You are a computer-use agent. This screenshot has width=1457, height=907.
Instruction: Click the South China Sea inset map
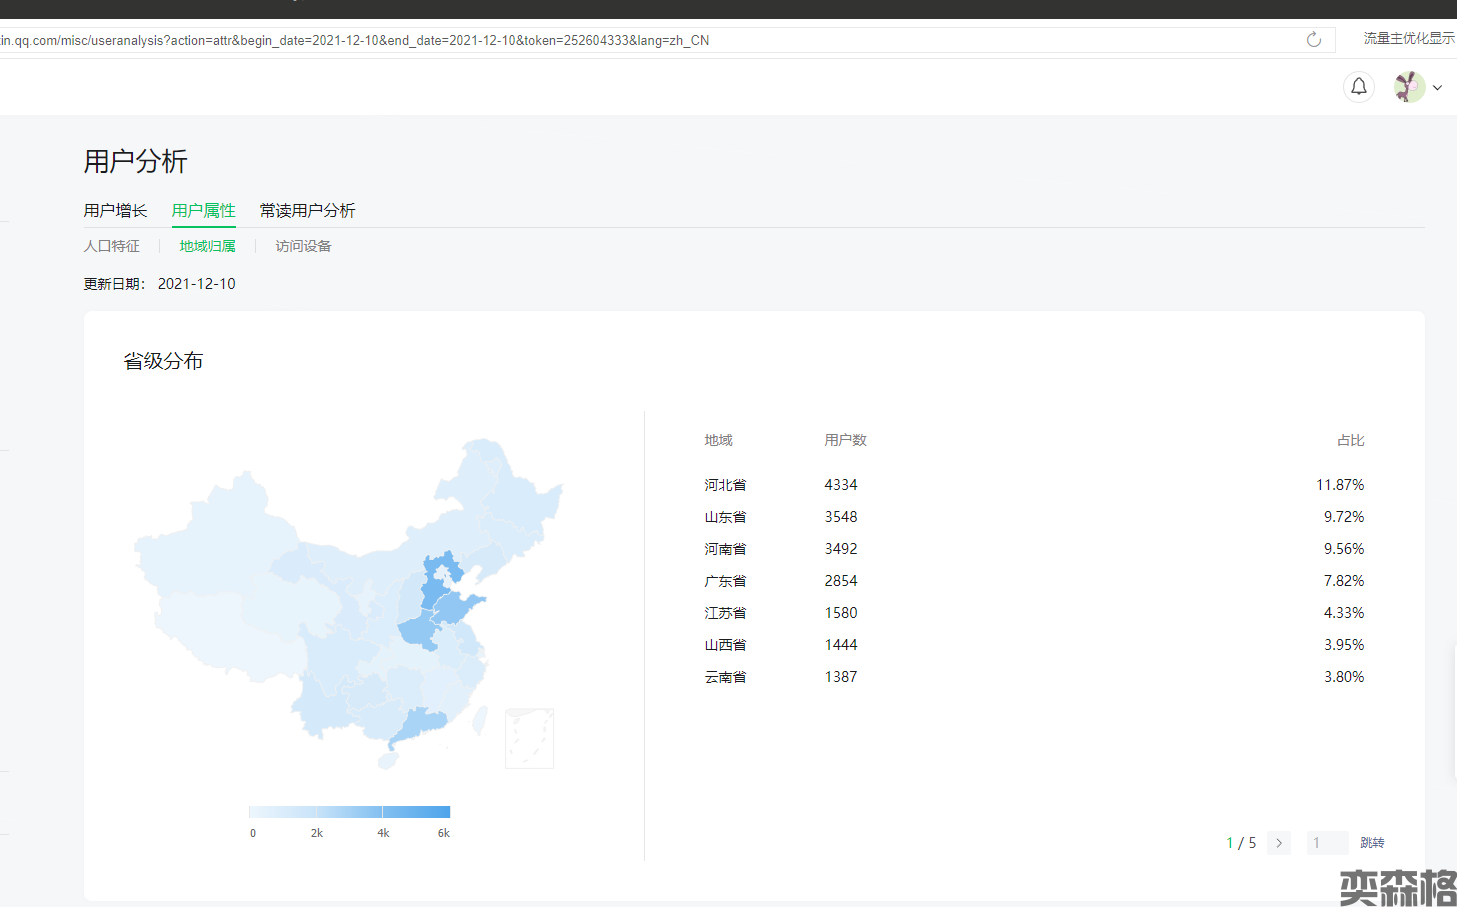pos(529,738)
